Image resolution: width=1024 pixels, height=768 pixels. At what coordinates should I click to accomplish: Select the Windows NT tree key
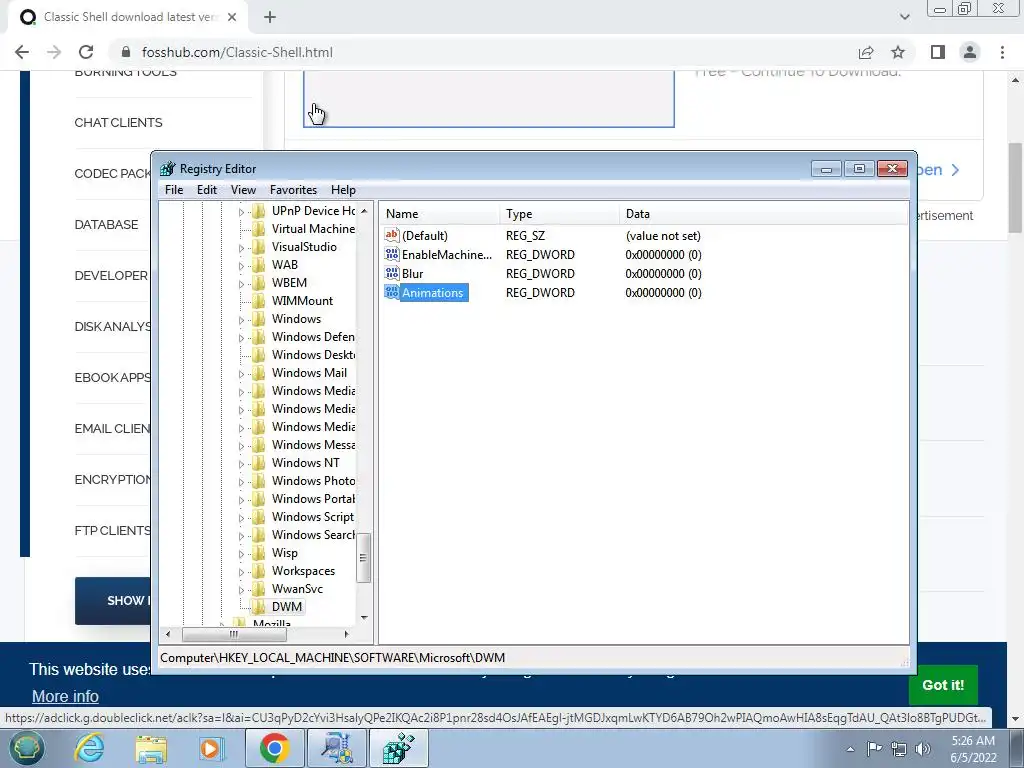point(306,462)
